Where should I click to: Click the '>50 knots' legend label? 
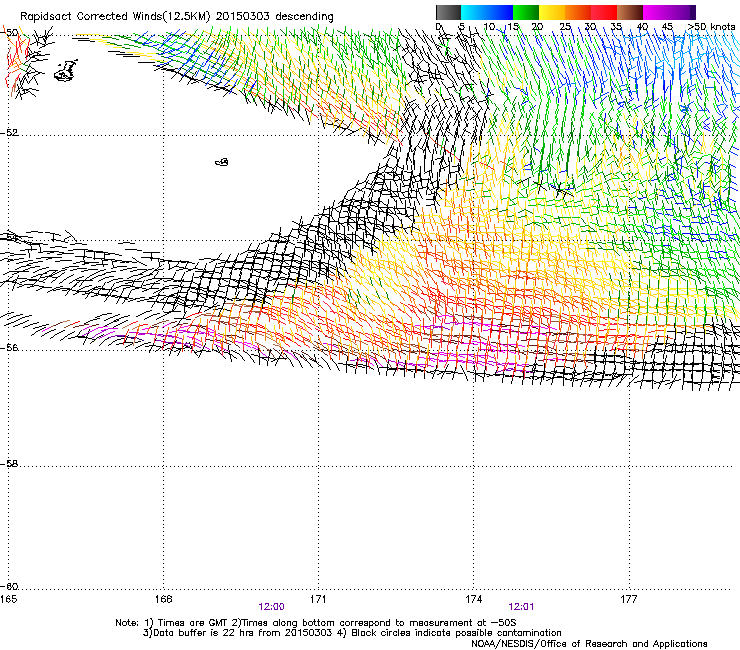pos(711,27)
